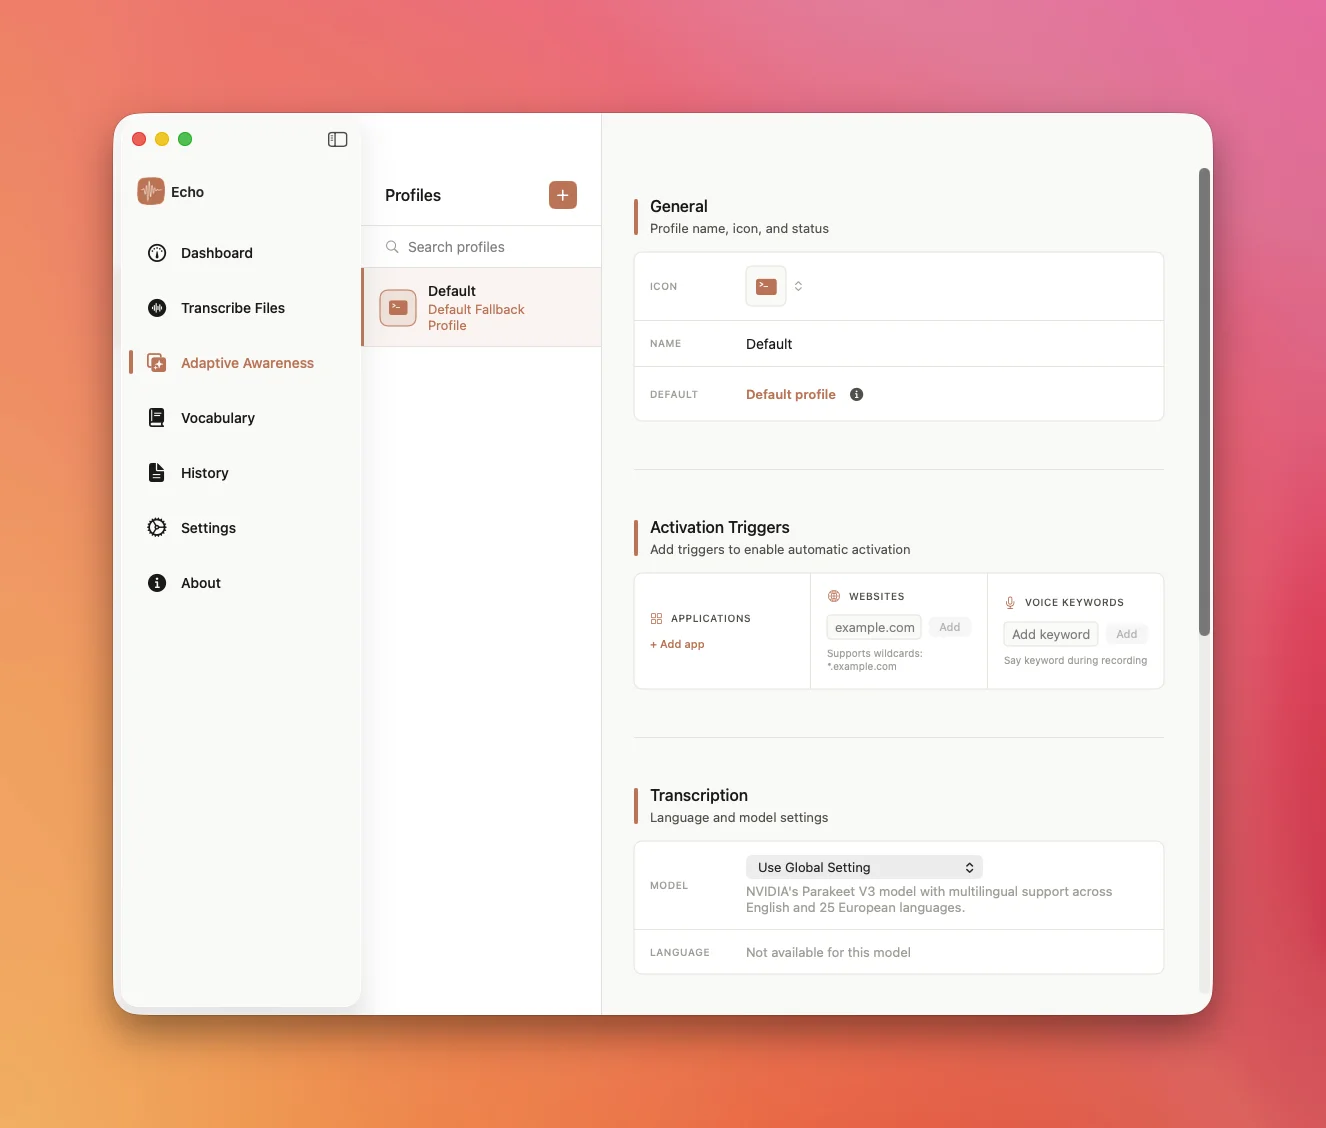Click the profile icon preview in General
The height and width of the screenshot is (1128, 1326).
tap(766, 286)
